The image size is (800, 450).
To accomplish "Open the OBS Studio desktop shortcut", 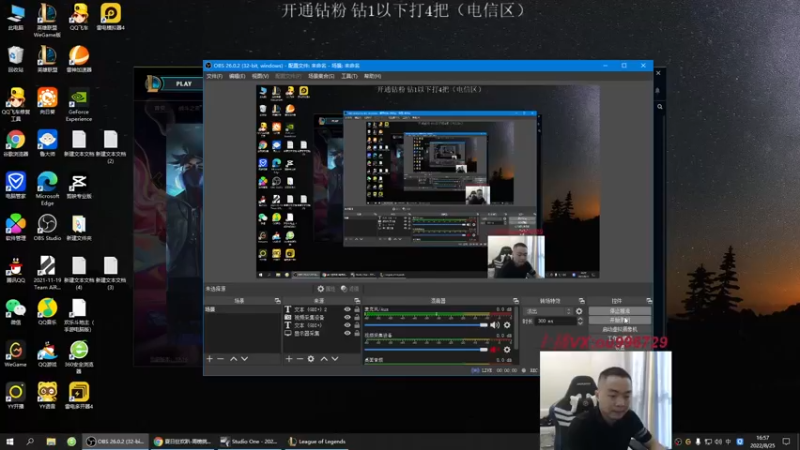I will [47, 227].
